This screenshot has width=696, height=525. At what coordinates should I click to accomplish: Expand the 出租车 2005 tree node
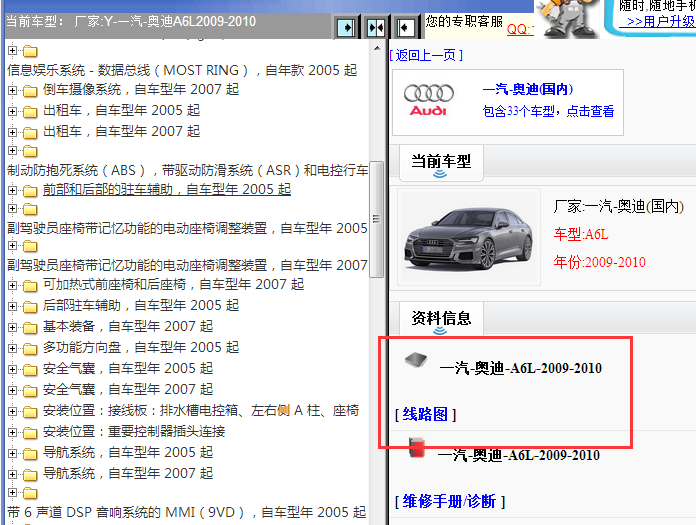point(12,111)
